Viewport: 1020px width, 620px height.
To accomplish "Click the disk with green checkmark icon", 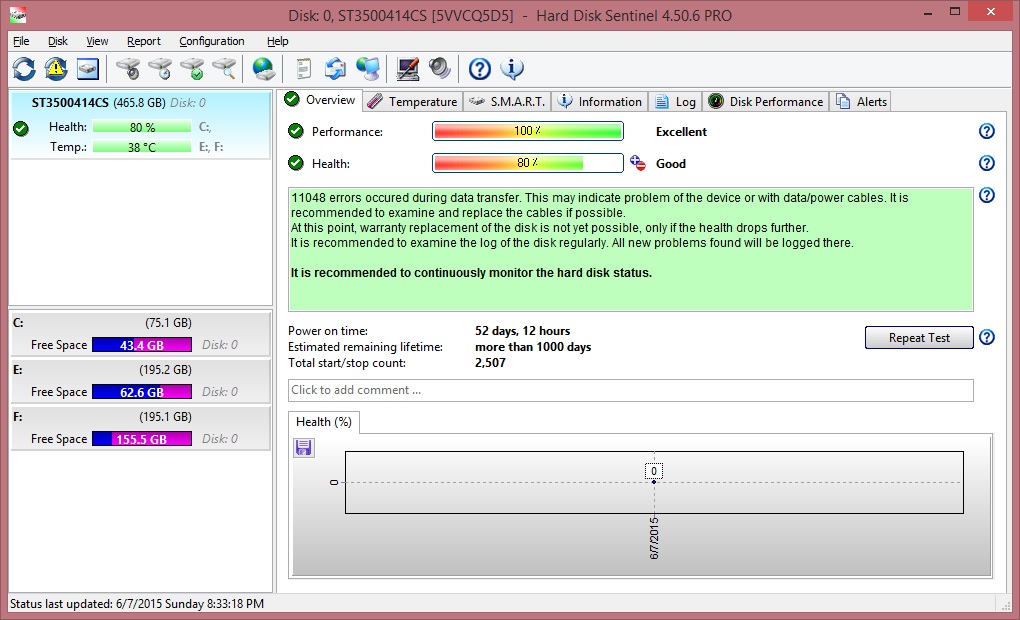I will click(192, 68).
